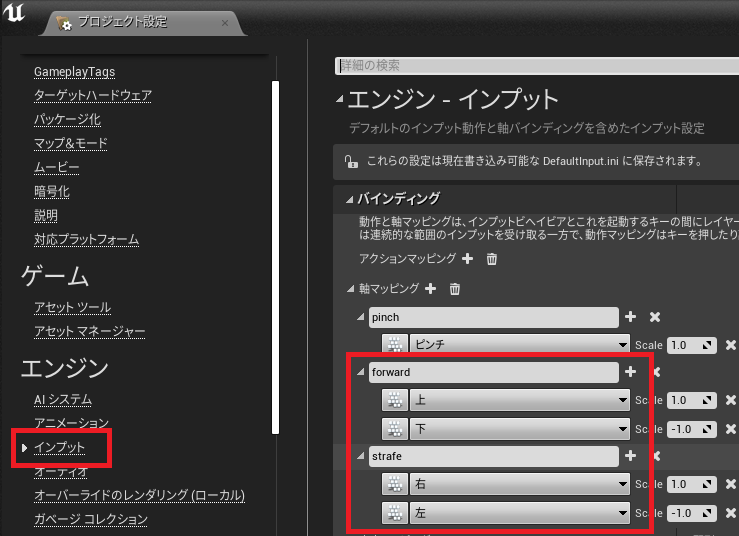Delete all 軸マッピング with trash icon
Image resolution: width=739 pixels, height=536 pixels.
454,289
